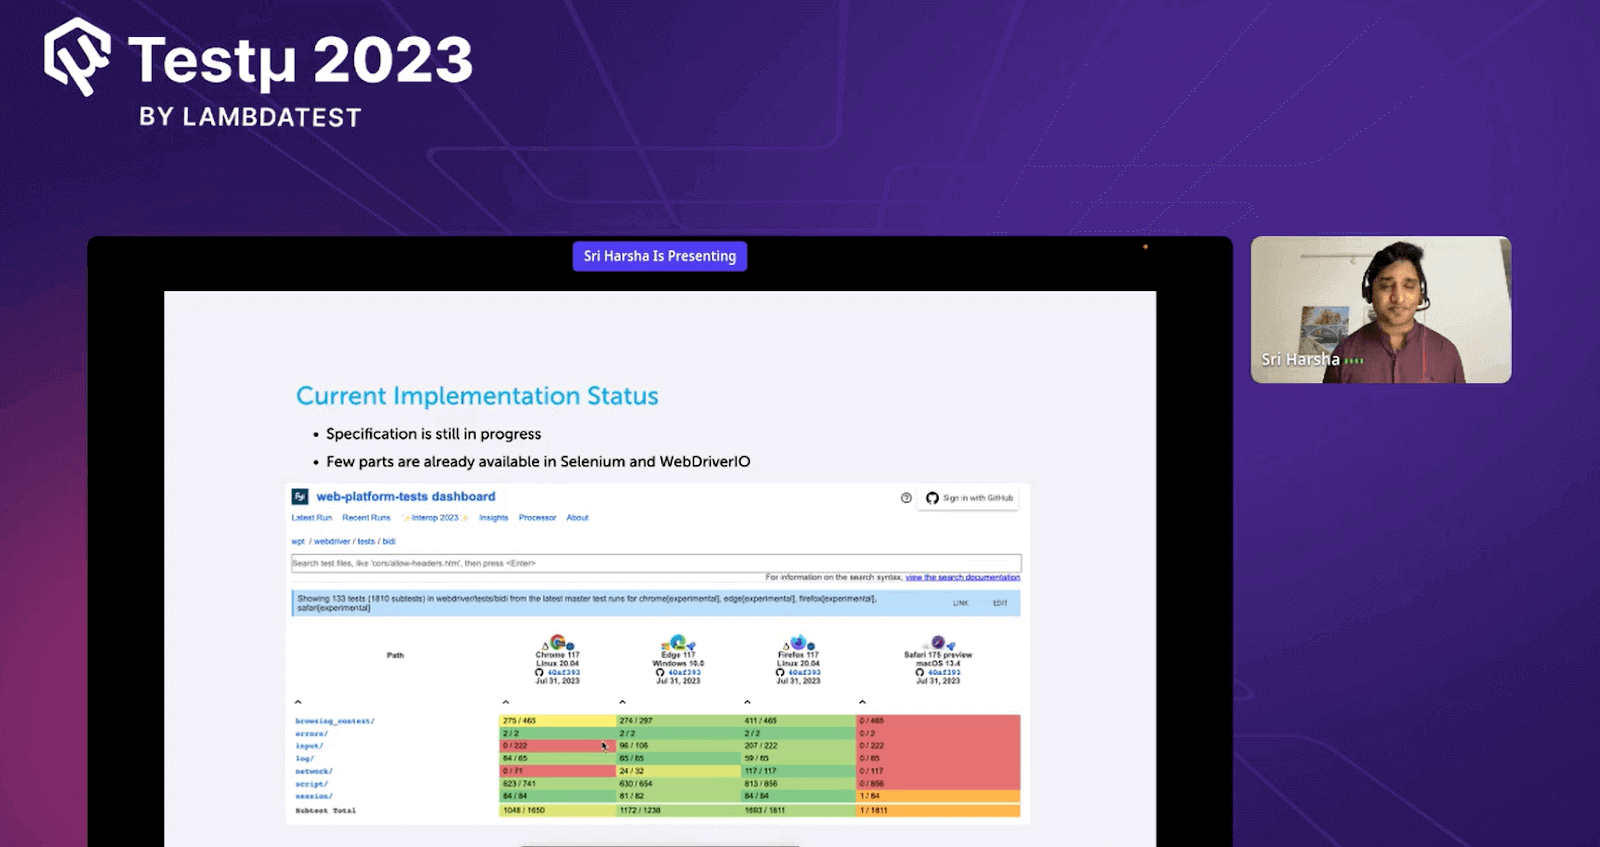The width and height of the screenshot is (1600, 847).
Task: Click Safari session result 1 / 84
Action: [938, 797]
